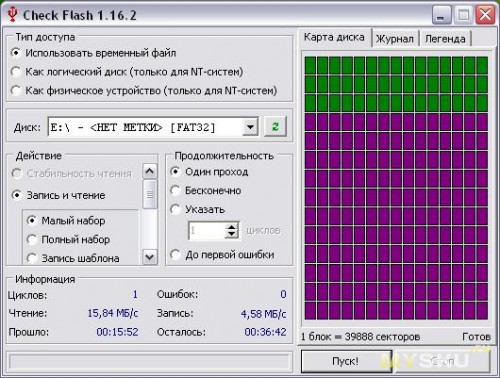Click the 1 блок = 39888 секторов text
500x378 pixels.
pos(360,337)
